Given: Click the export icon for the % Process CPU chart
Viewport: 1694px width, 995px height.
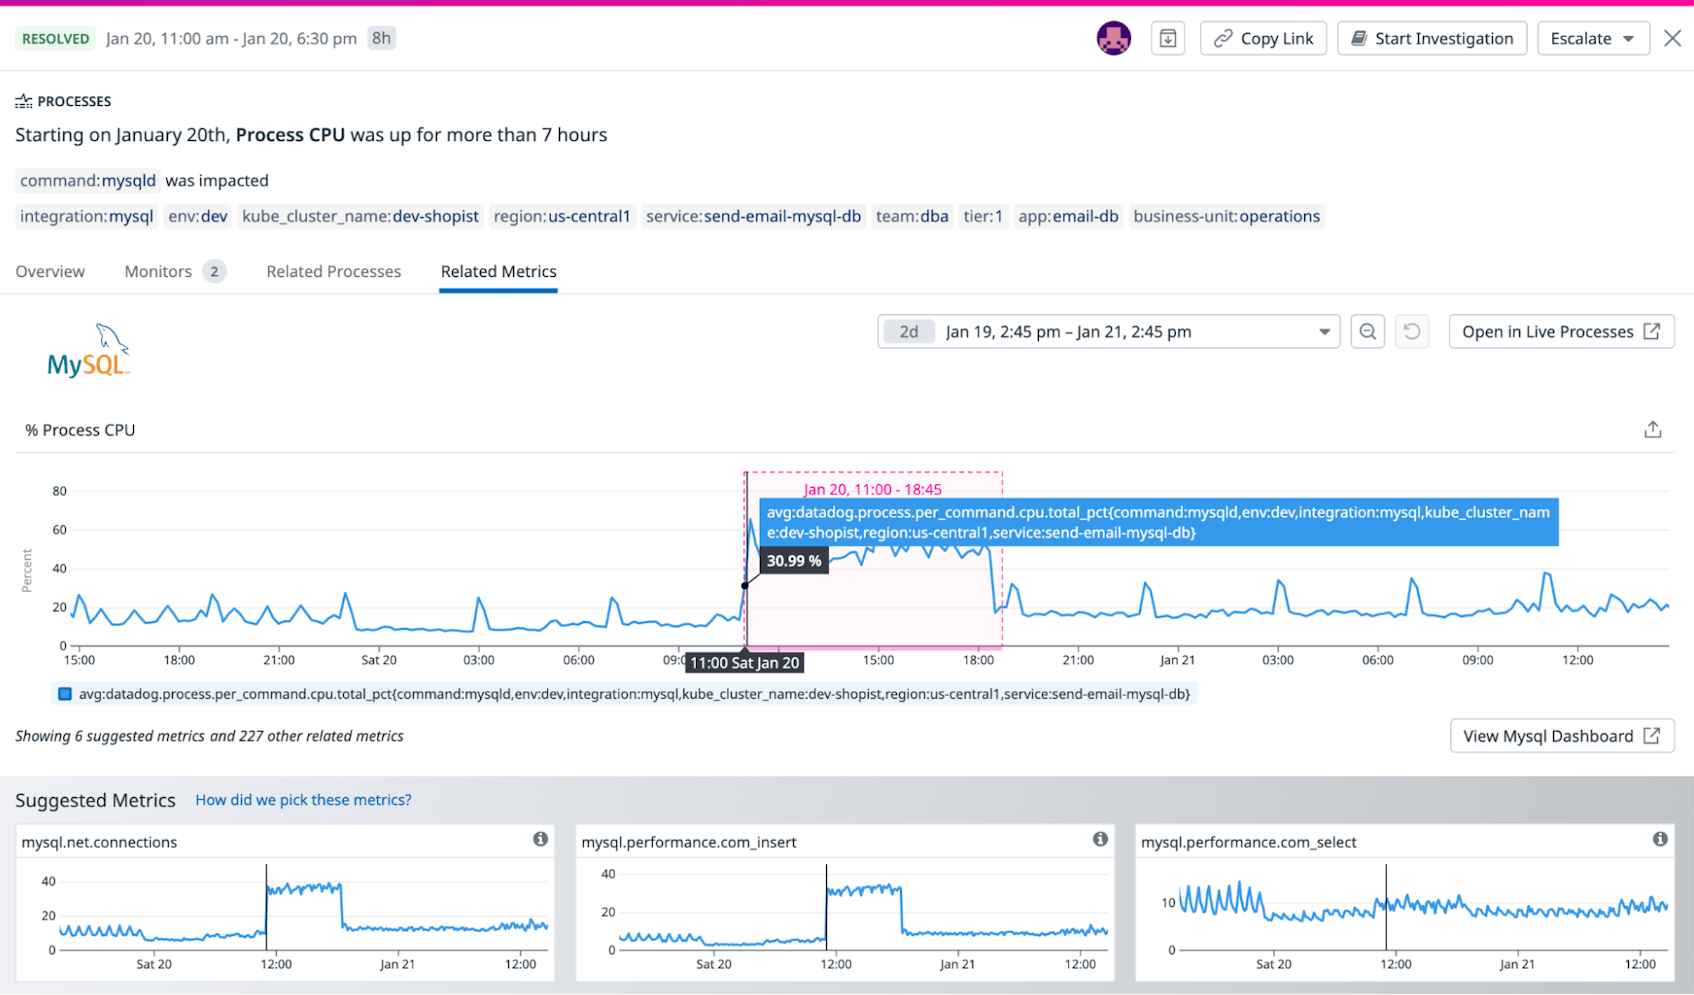Looking at the screenshot, I should [1652, 429].
